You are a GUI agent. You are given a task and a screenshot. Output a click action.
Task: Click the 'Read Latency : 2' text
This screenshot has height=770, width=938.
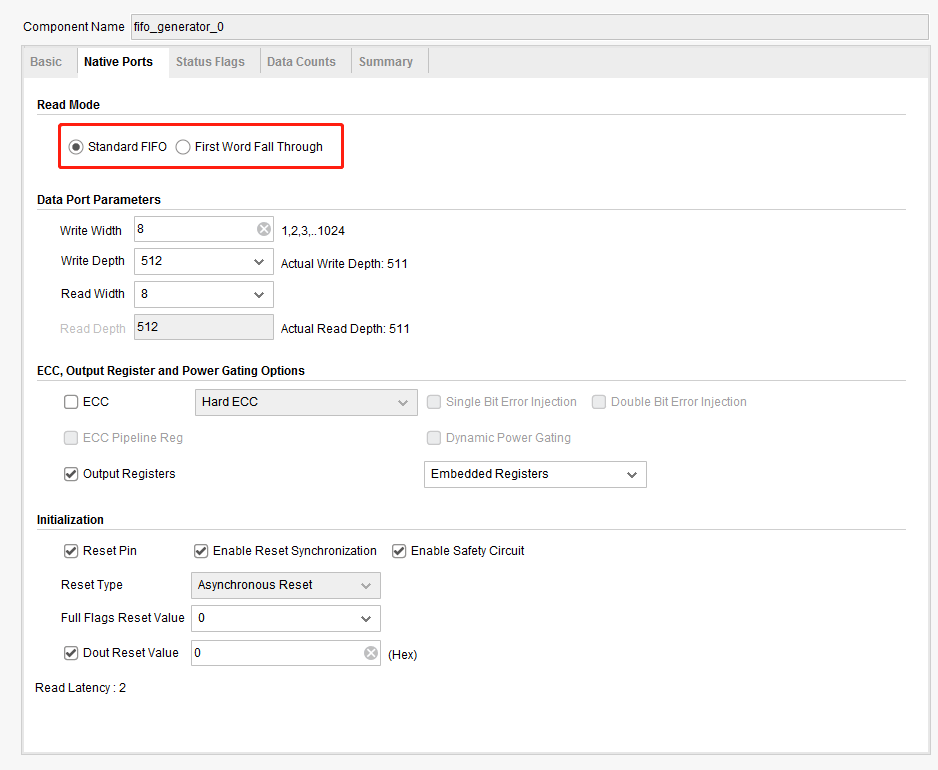81,687
